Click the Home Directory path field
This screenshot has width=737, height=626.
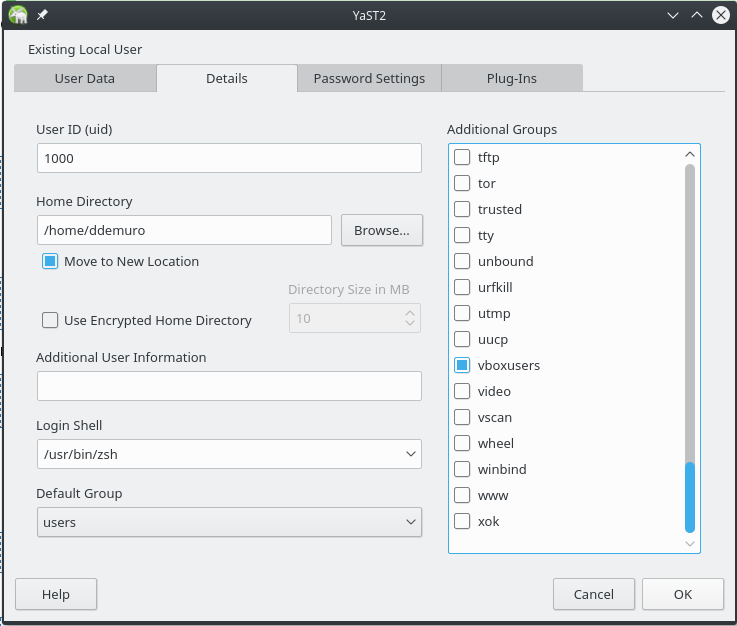click(x=184, y=230)
